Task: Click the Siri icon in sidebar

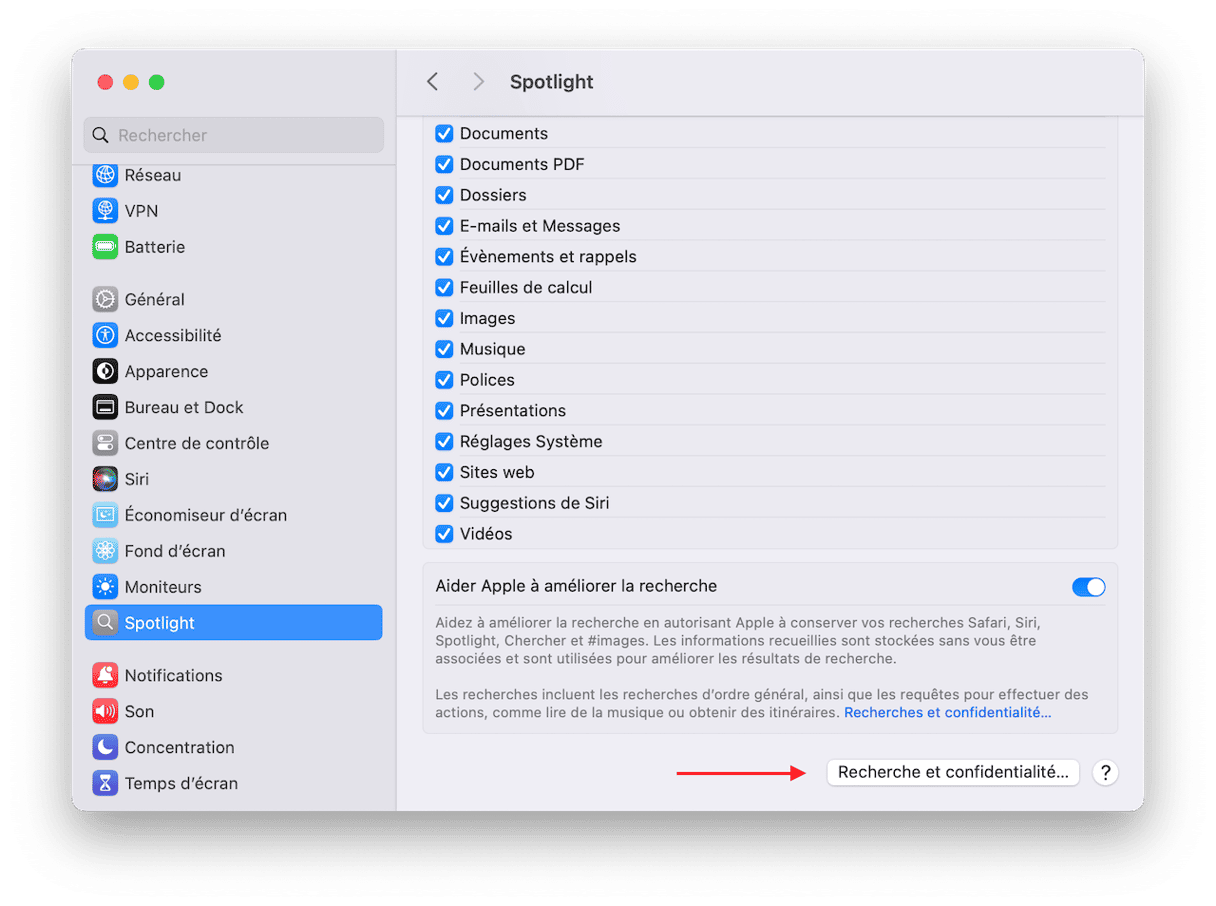Action: (105, 479)
